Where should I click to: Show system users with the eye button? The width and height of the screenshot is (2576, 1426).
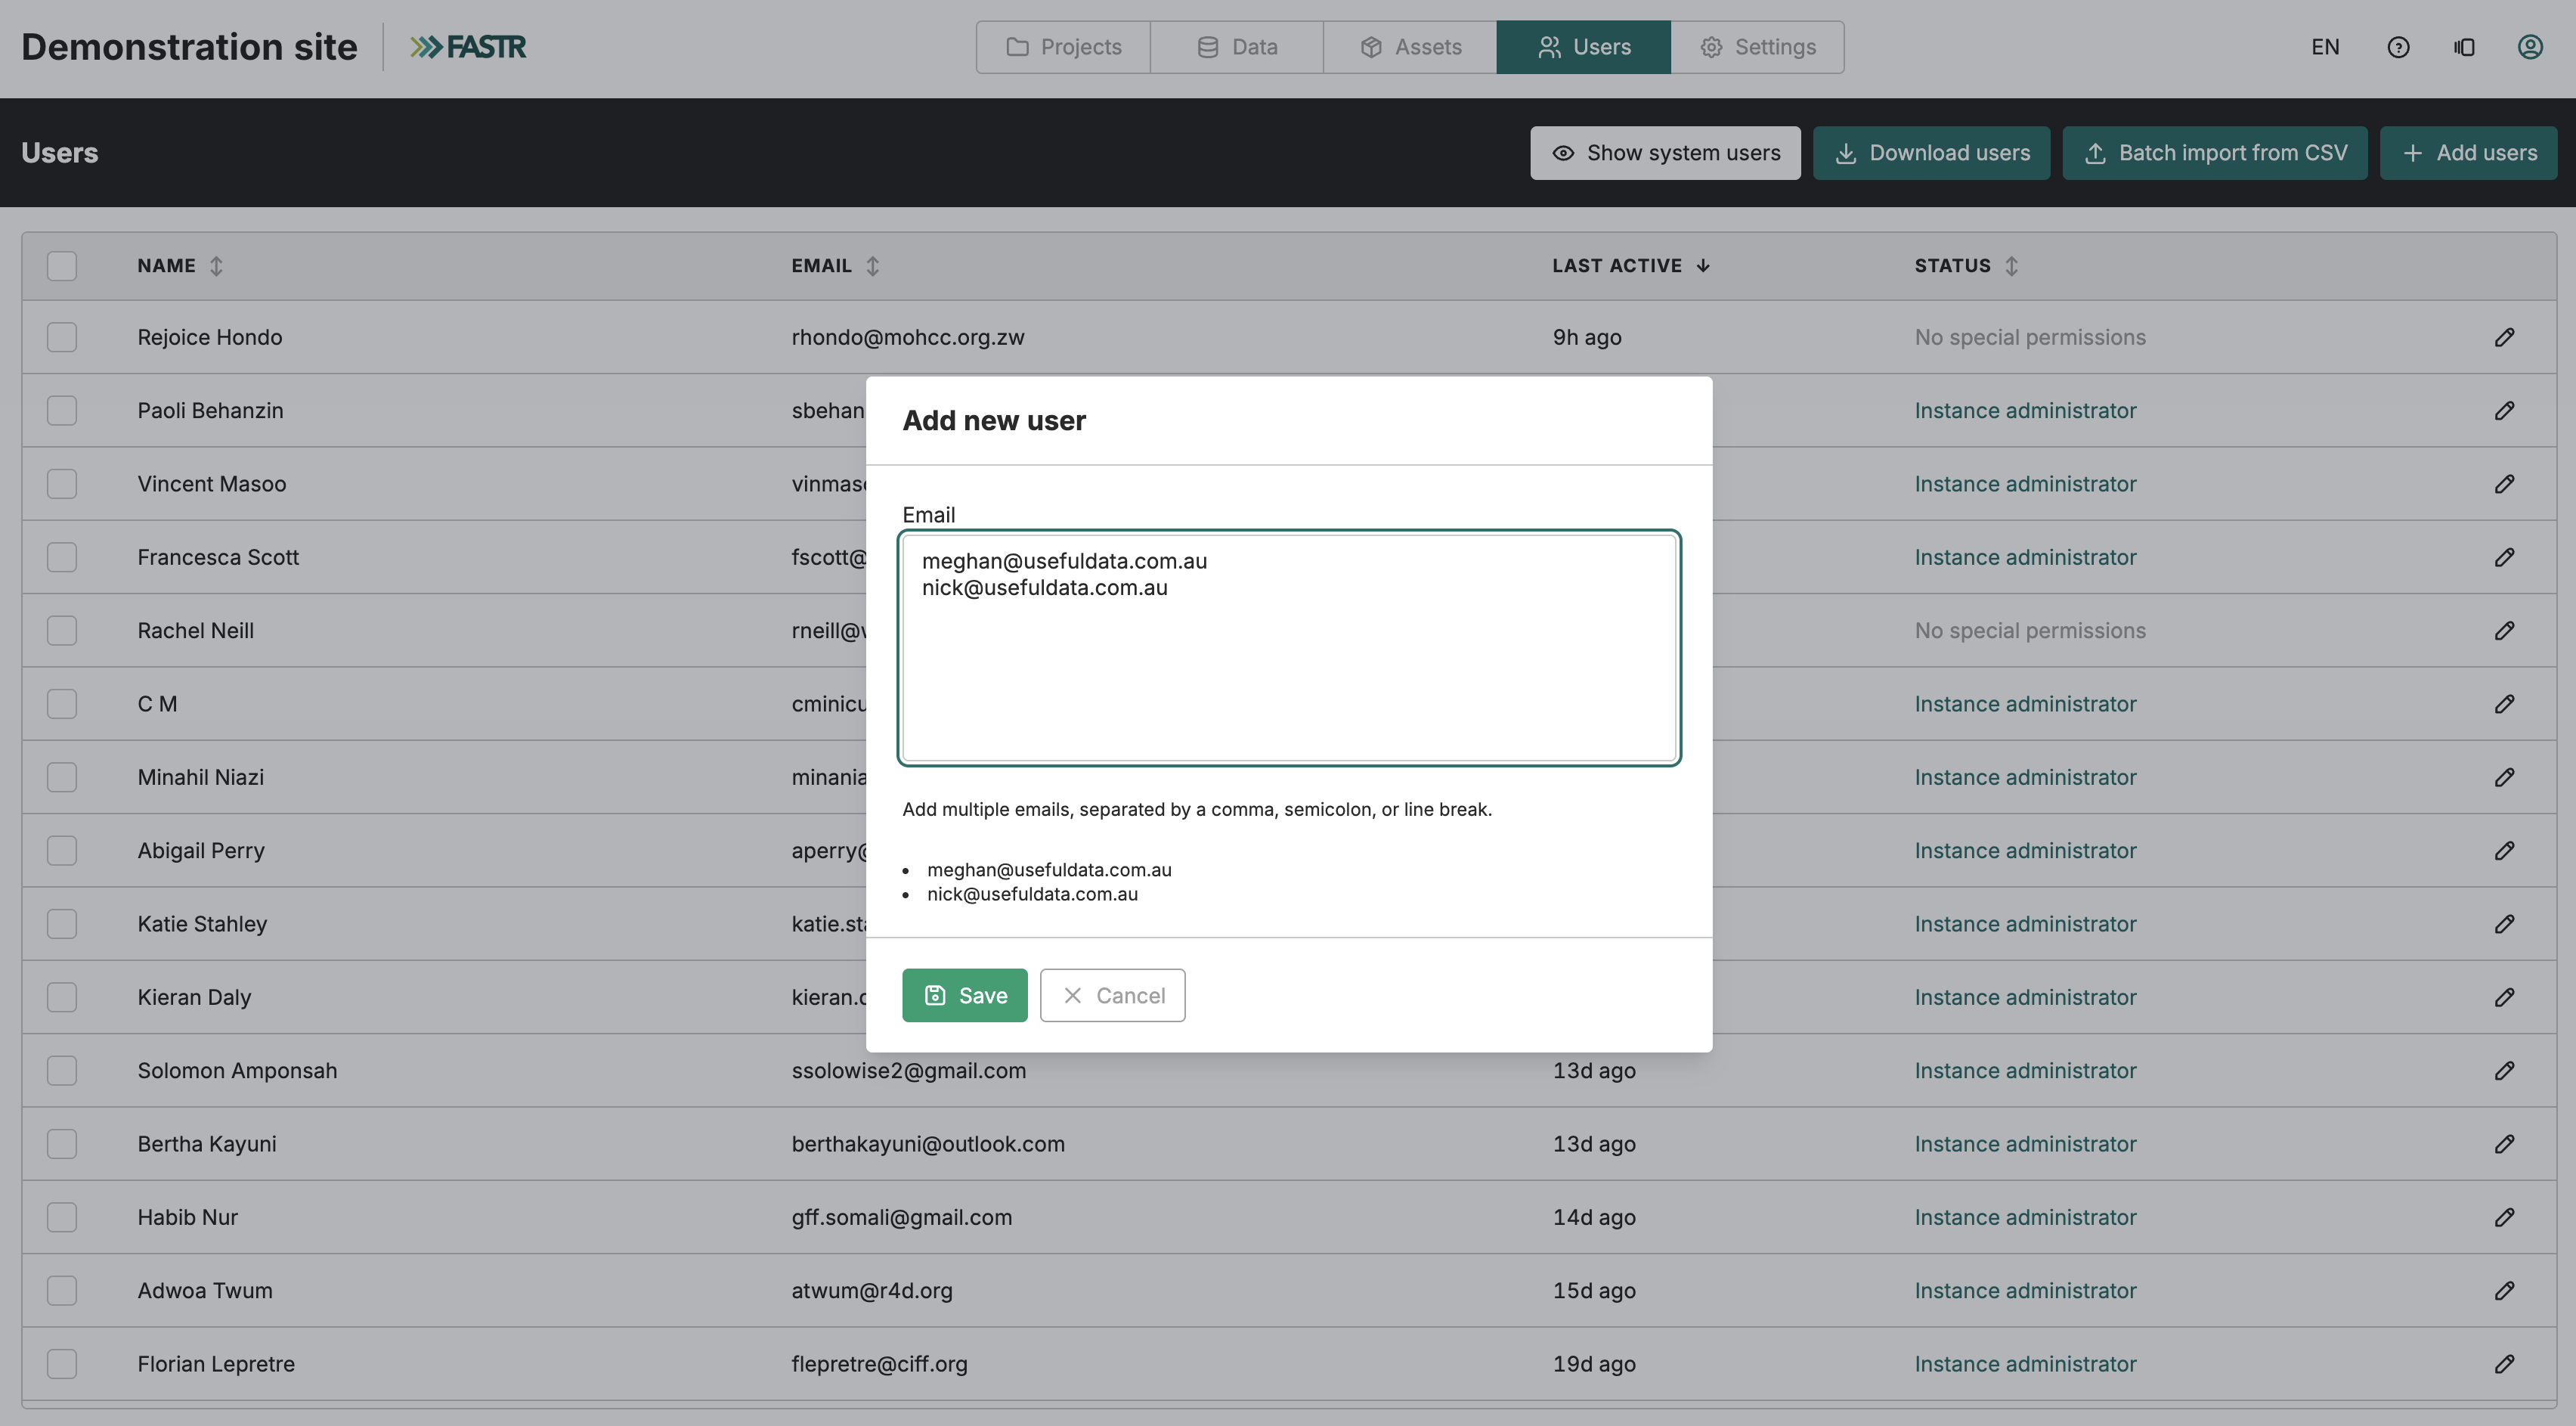1665,153
